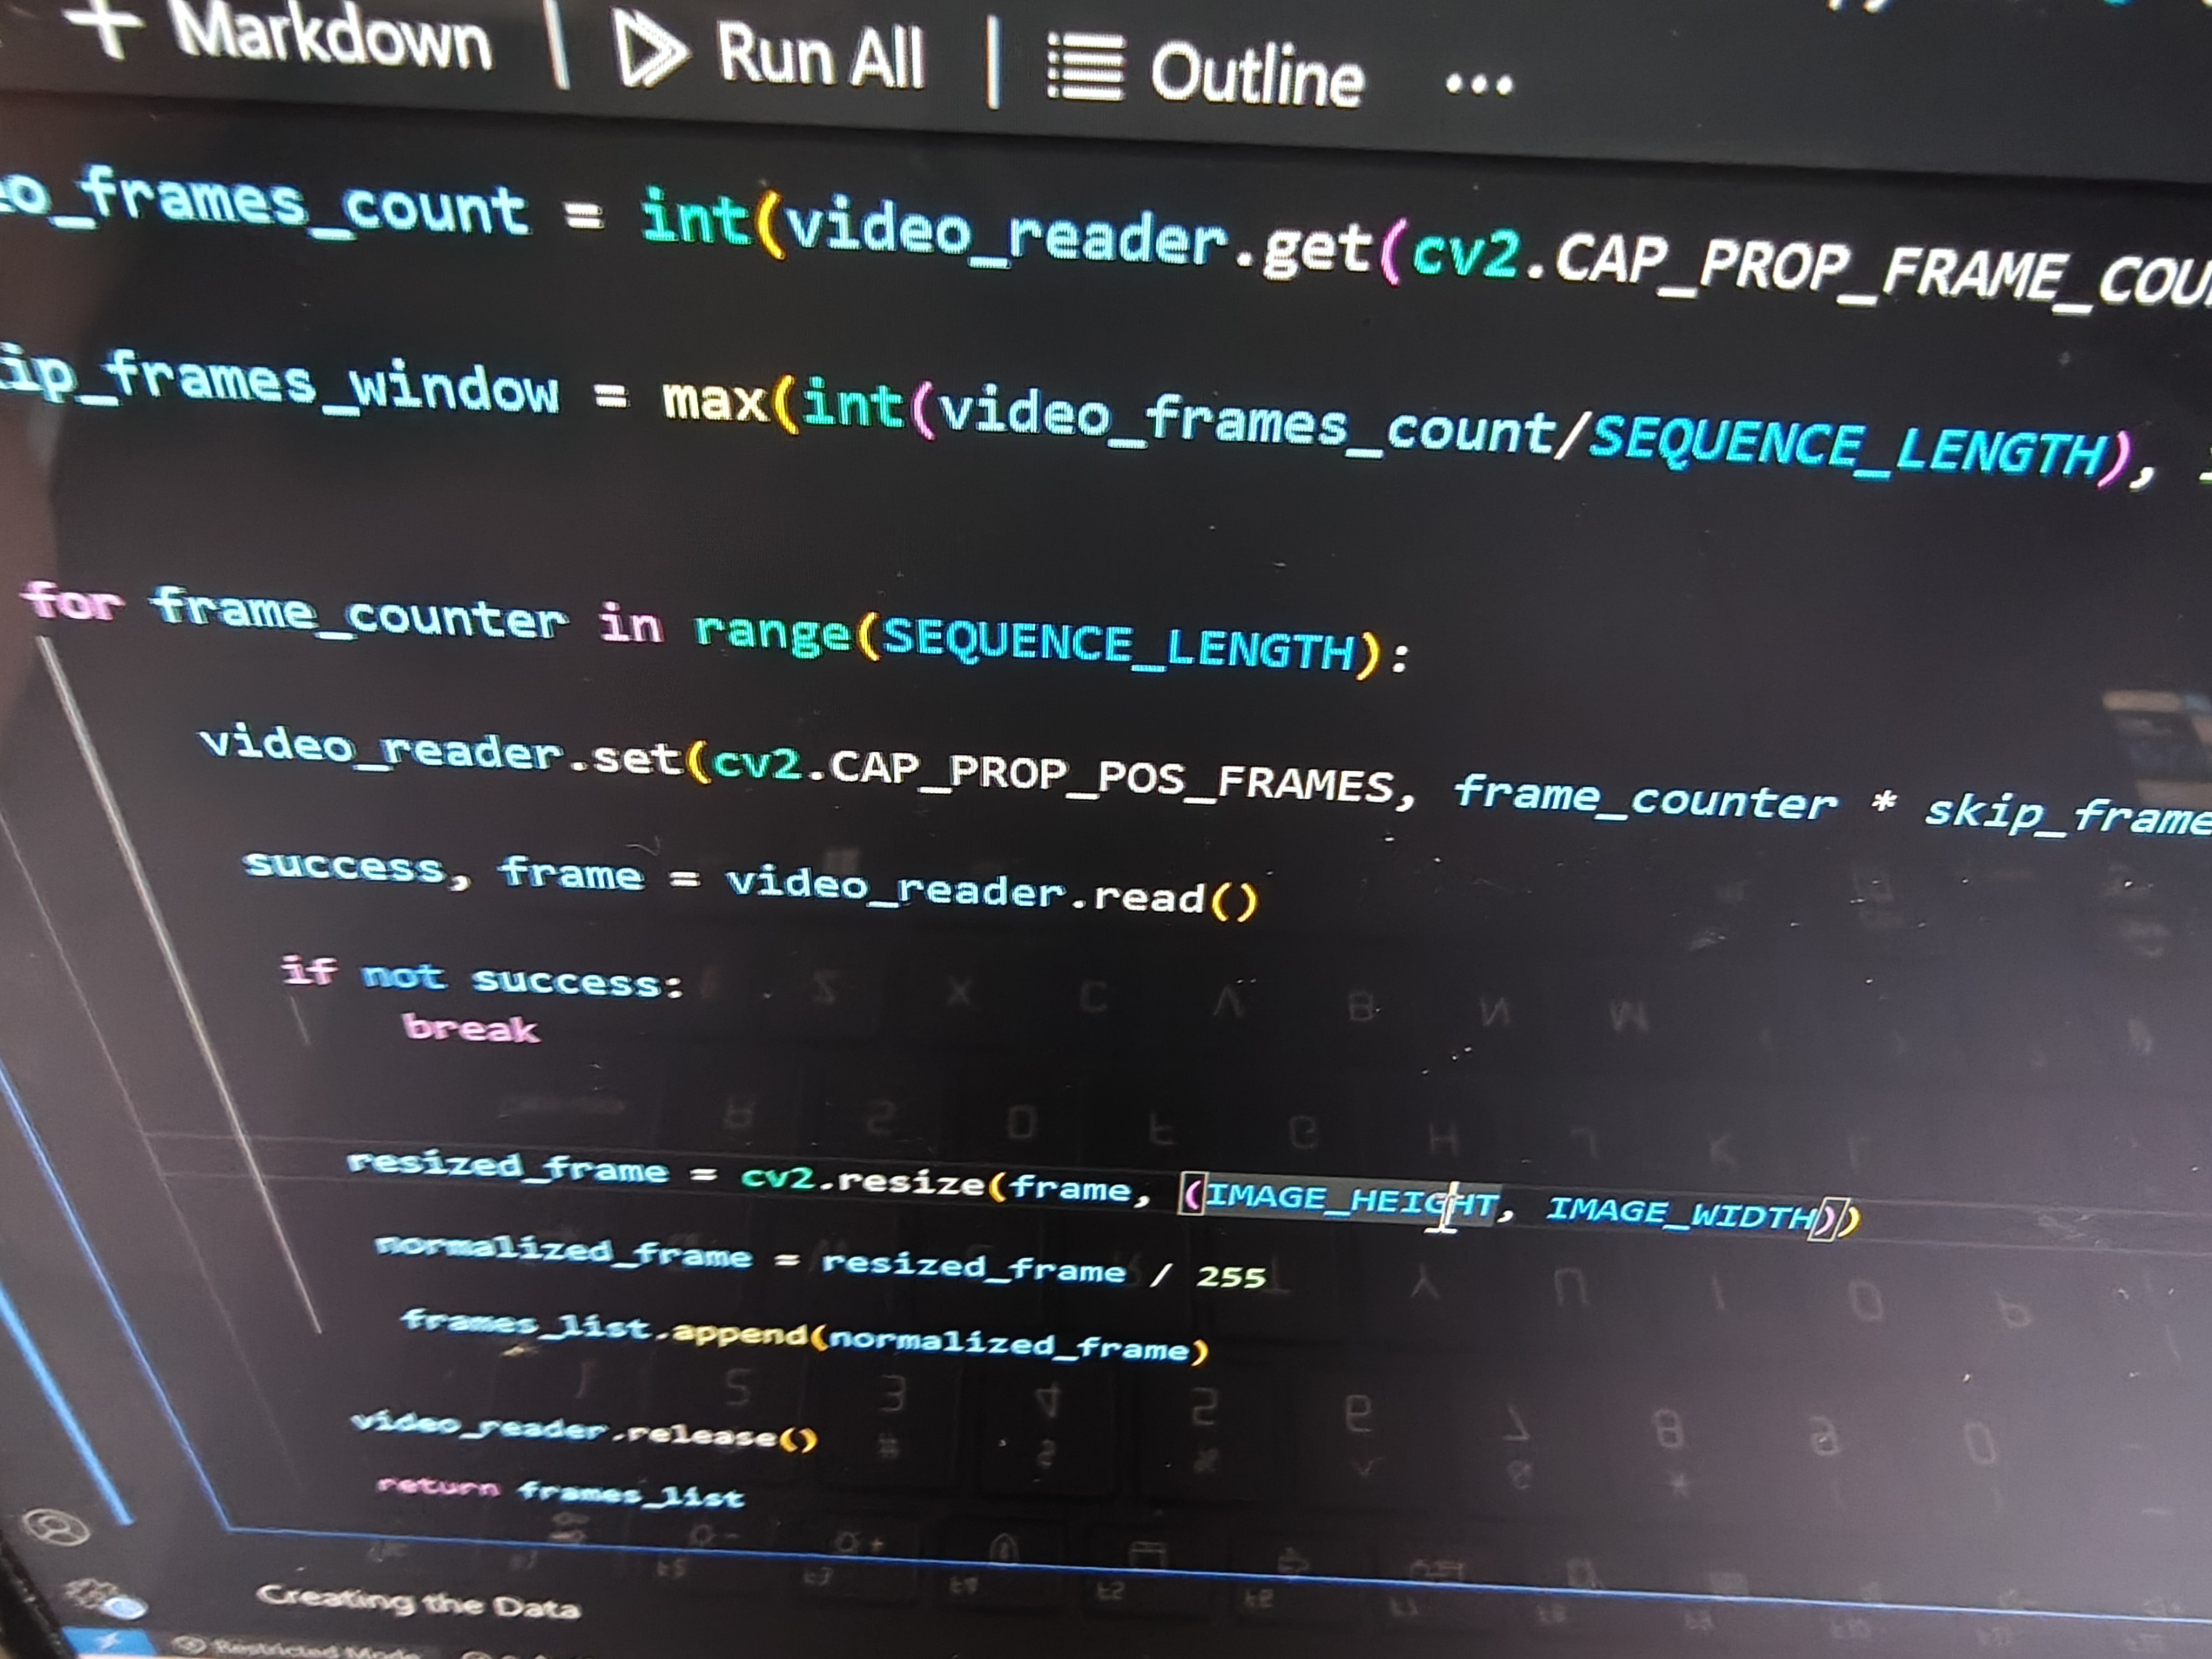Click the video_reader.release() call
Image resolution: width=2212 pixels, height=1659 pixels.
point(583,1430)
